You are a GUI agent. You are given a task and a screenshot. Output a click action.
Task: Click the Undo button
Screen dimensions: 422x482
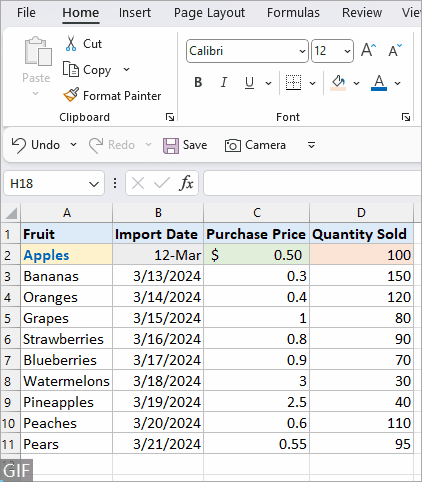[x=36, y=145]
